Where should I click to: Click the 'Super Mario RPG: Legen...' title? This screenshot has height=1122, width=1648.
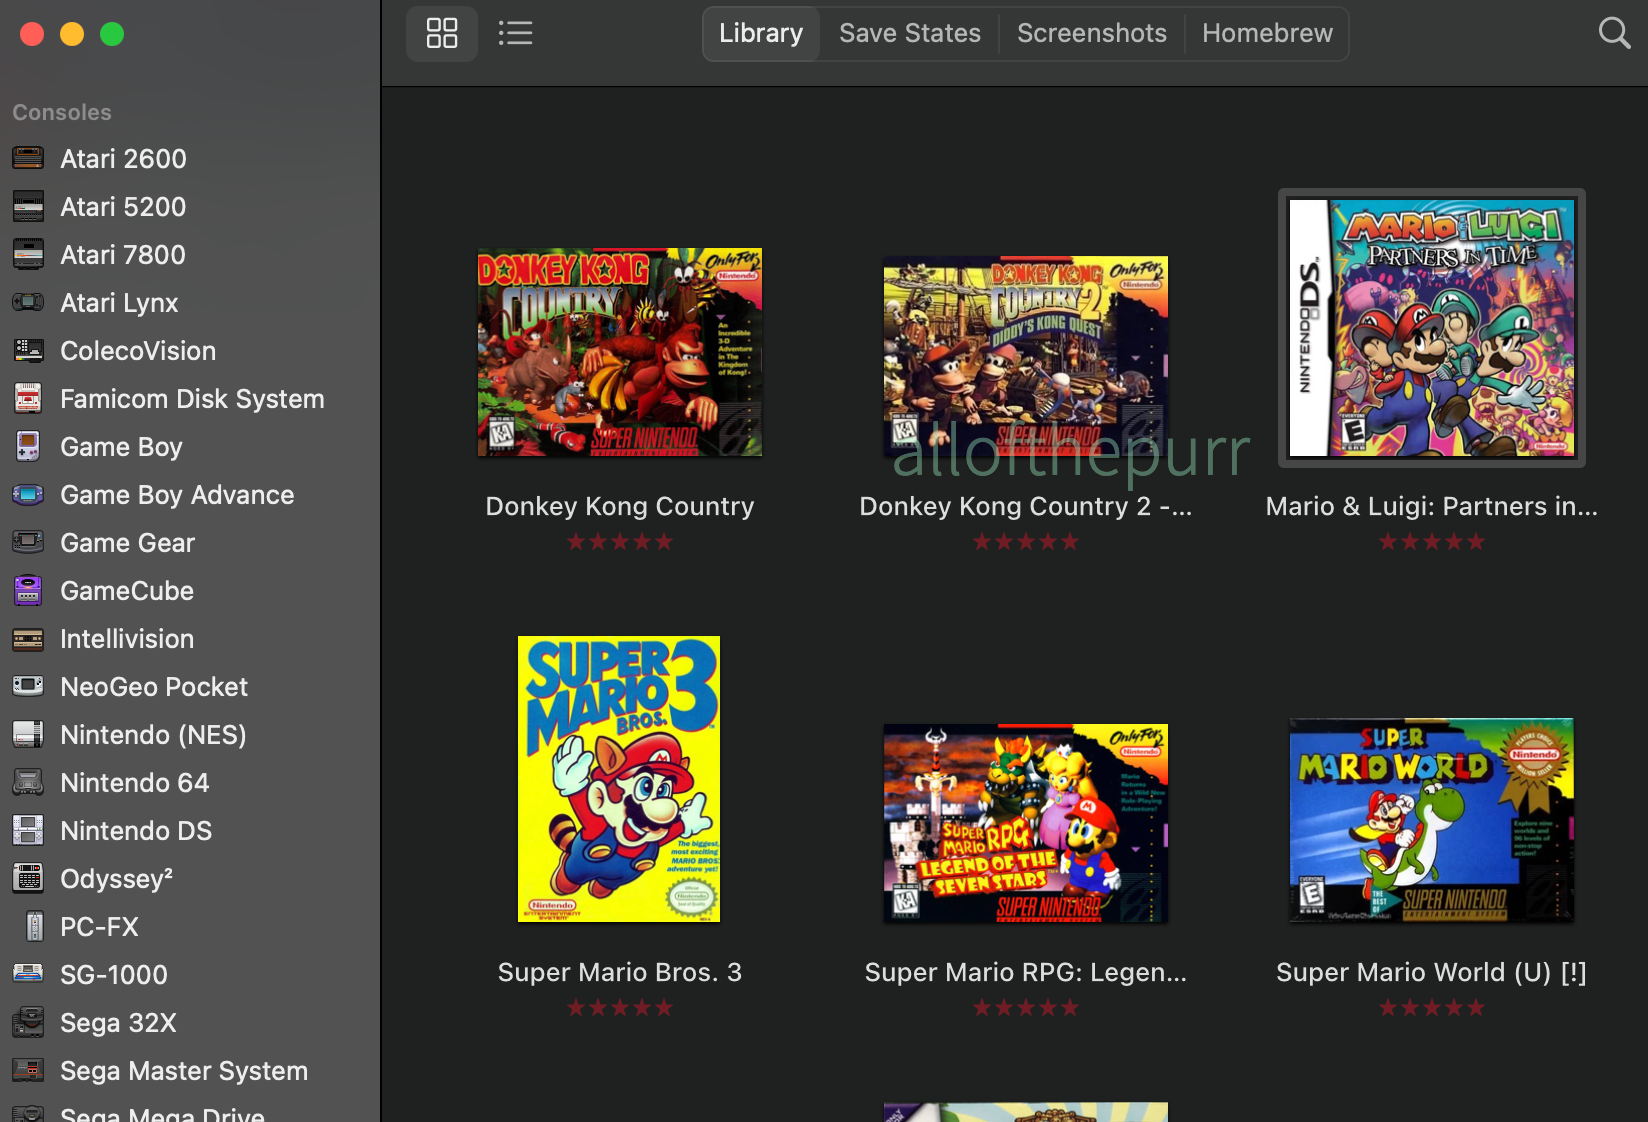click(x=1026, y=972)
